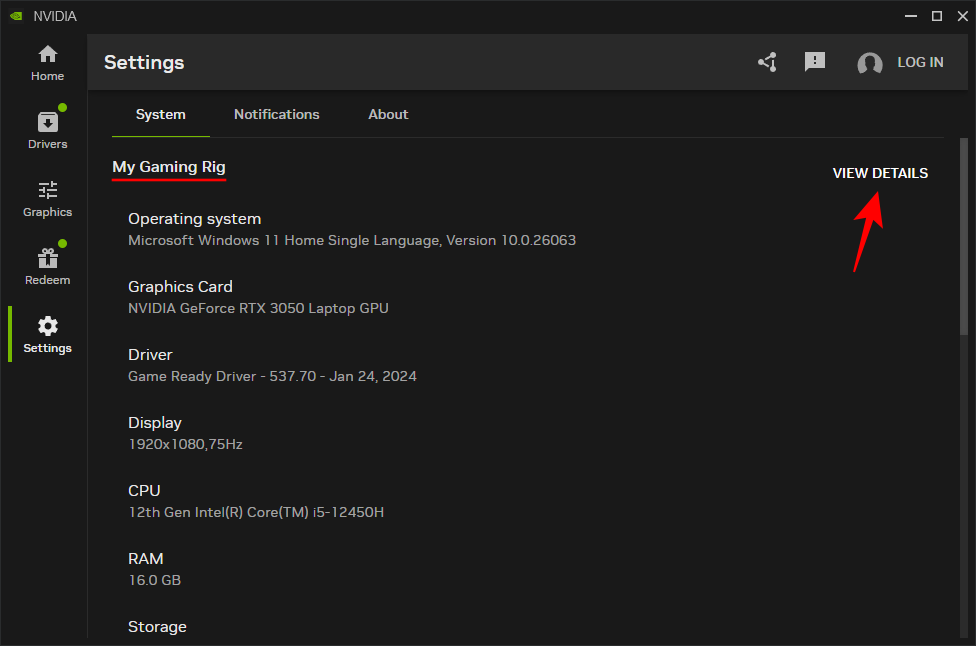Open the feedback exclamation icon
Image resolution: width=976 pixels, height=646 pixels.
[x=815, y=62]
